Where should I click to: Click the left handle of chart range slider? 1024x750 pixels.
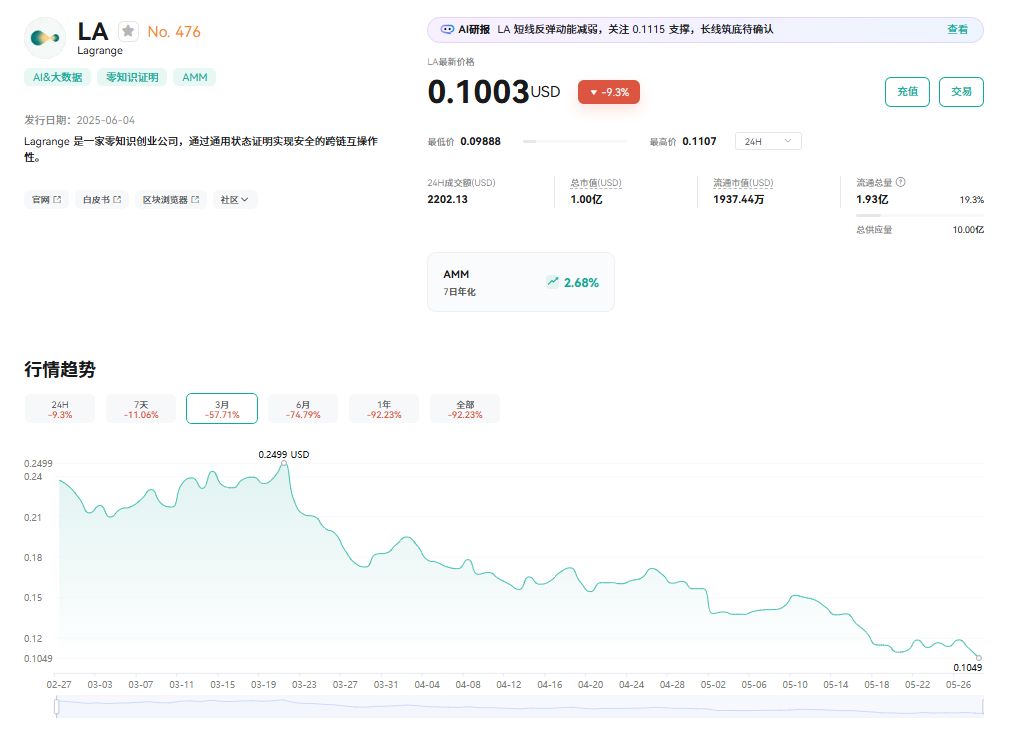tap(57, 706)
